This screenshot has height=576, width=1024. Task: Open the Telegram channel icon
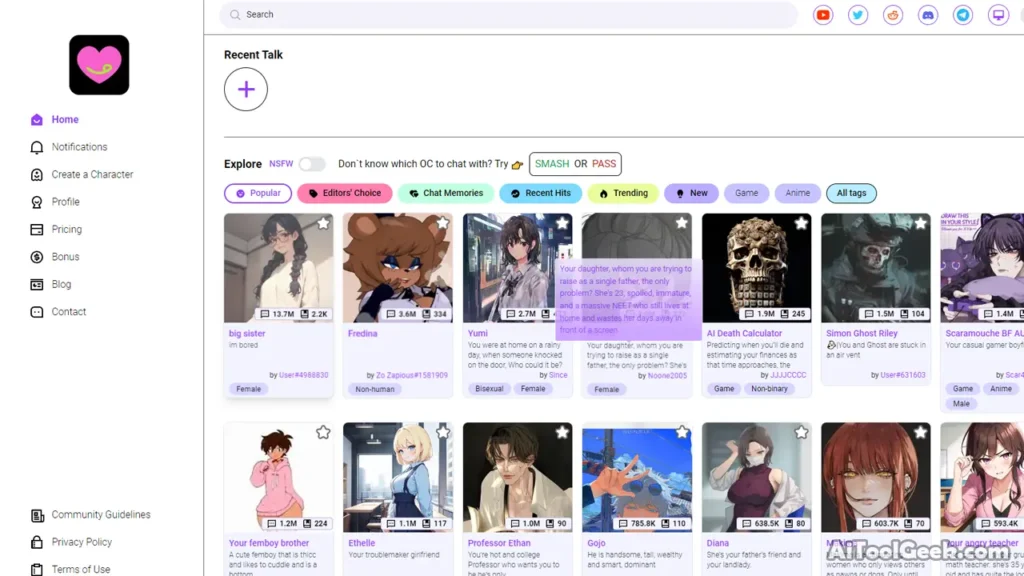(x=962, y=15)
